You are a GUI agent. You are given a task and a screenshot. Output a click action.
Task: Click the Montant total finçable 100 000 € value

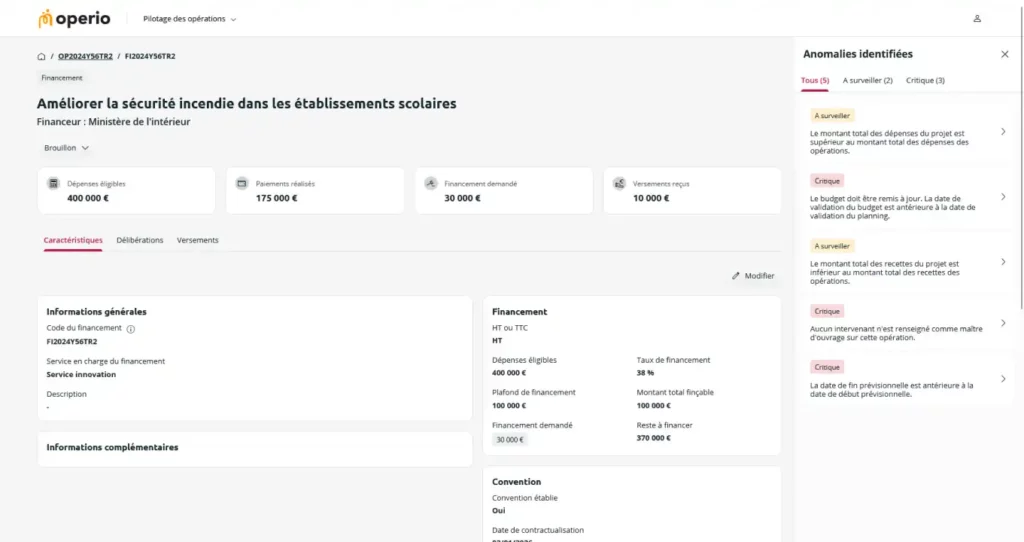tap(653, 406)
